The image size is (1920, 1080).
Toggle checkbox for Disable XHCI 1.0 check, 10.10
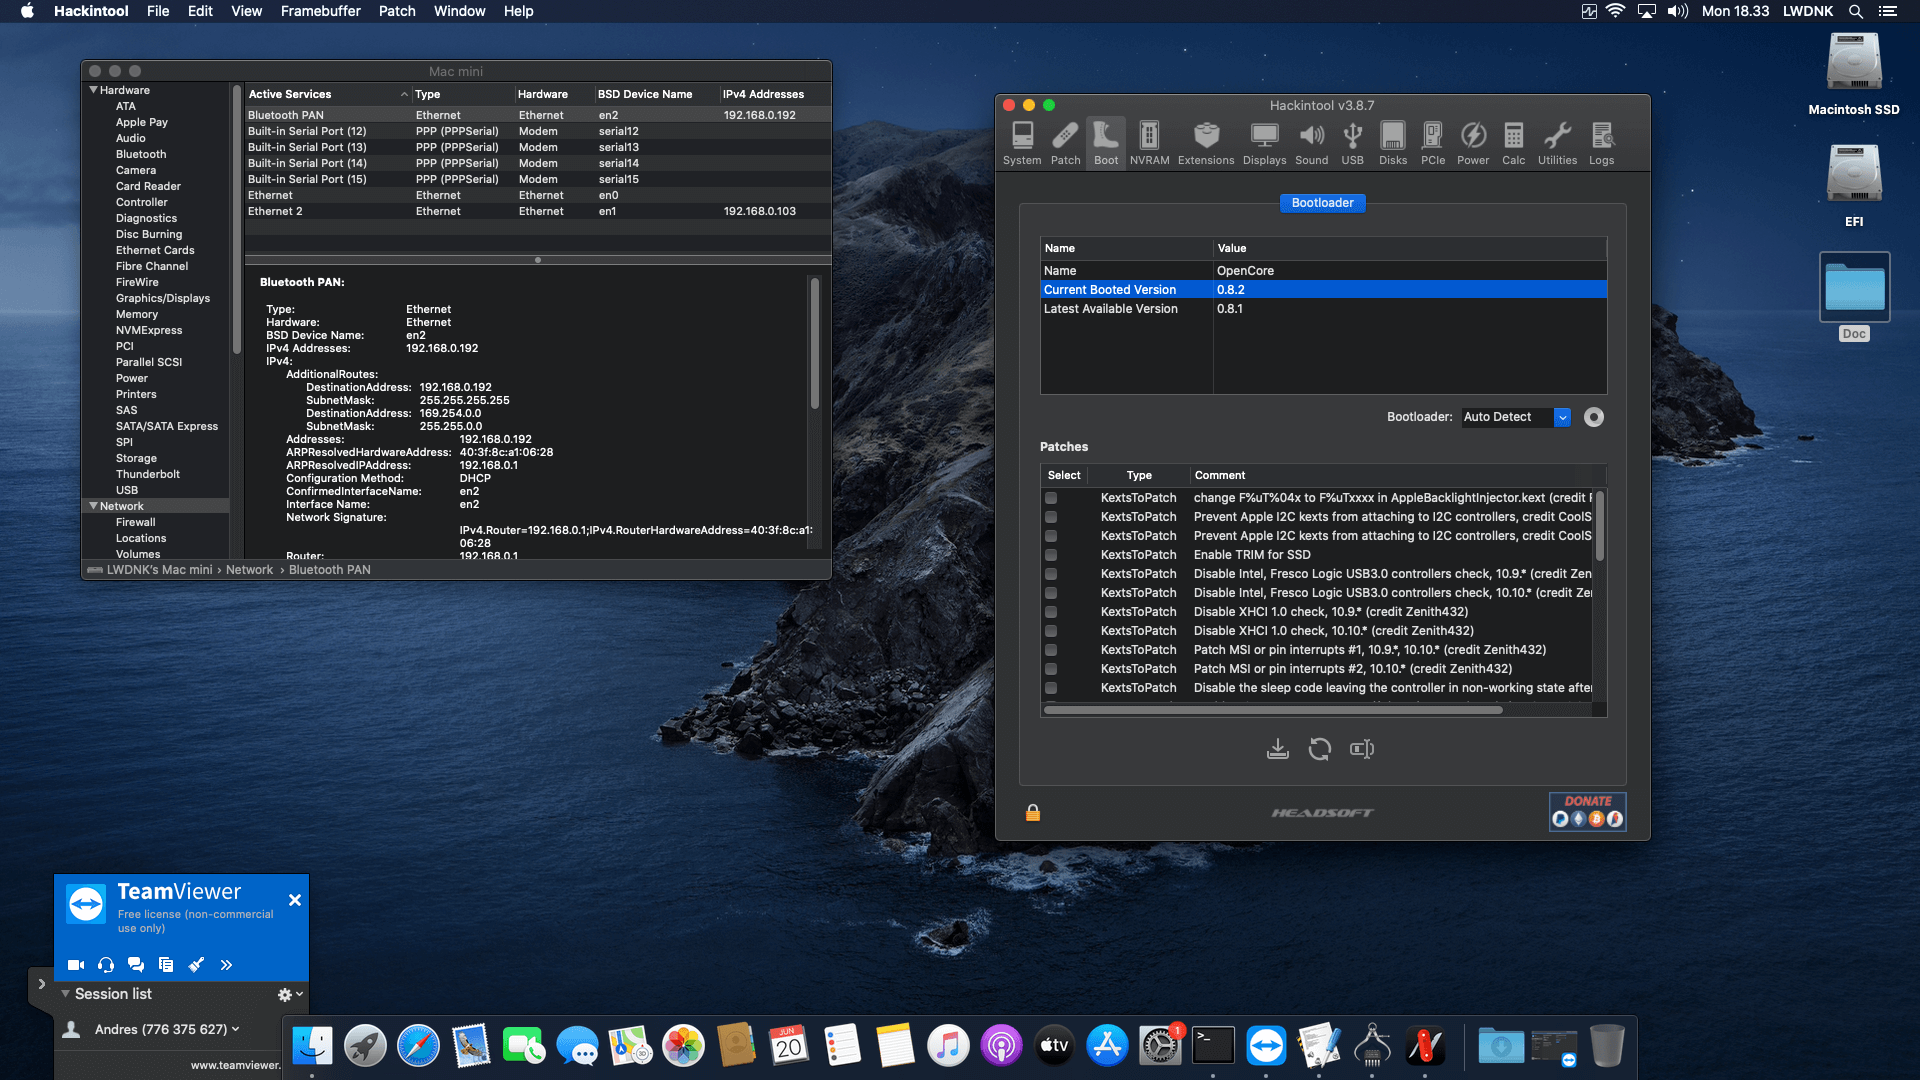coord(1051,631)
